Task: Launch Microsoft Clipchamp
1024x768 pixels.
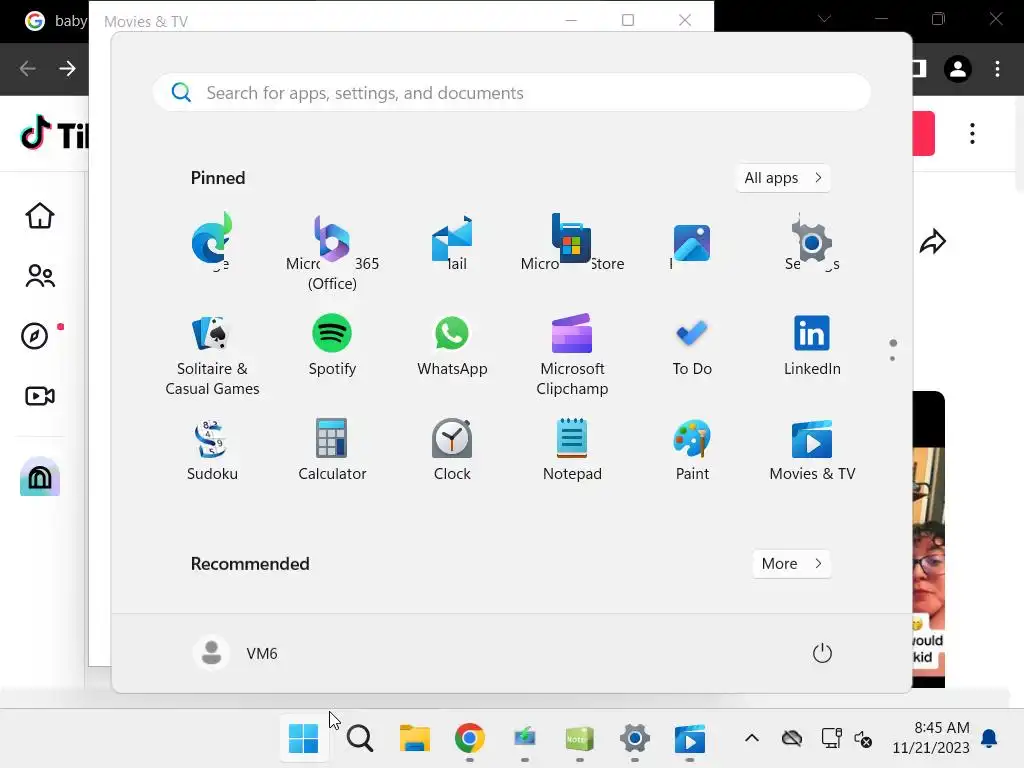Action: 572,356
